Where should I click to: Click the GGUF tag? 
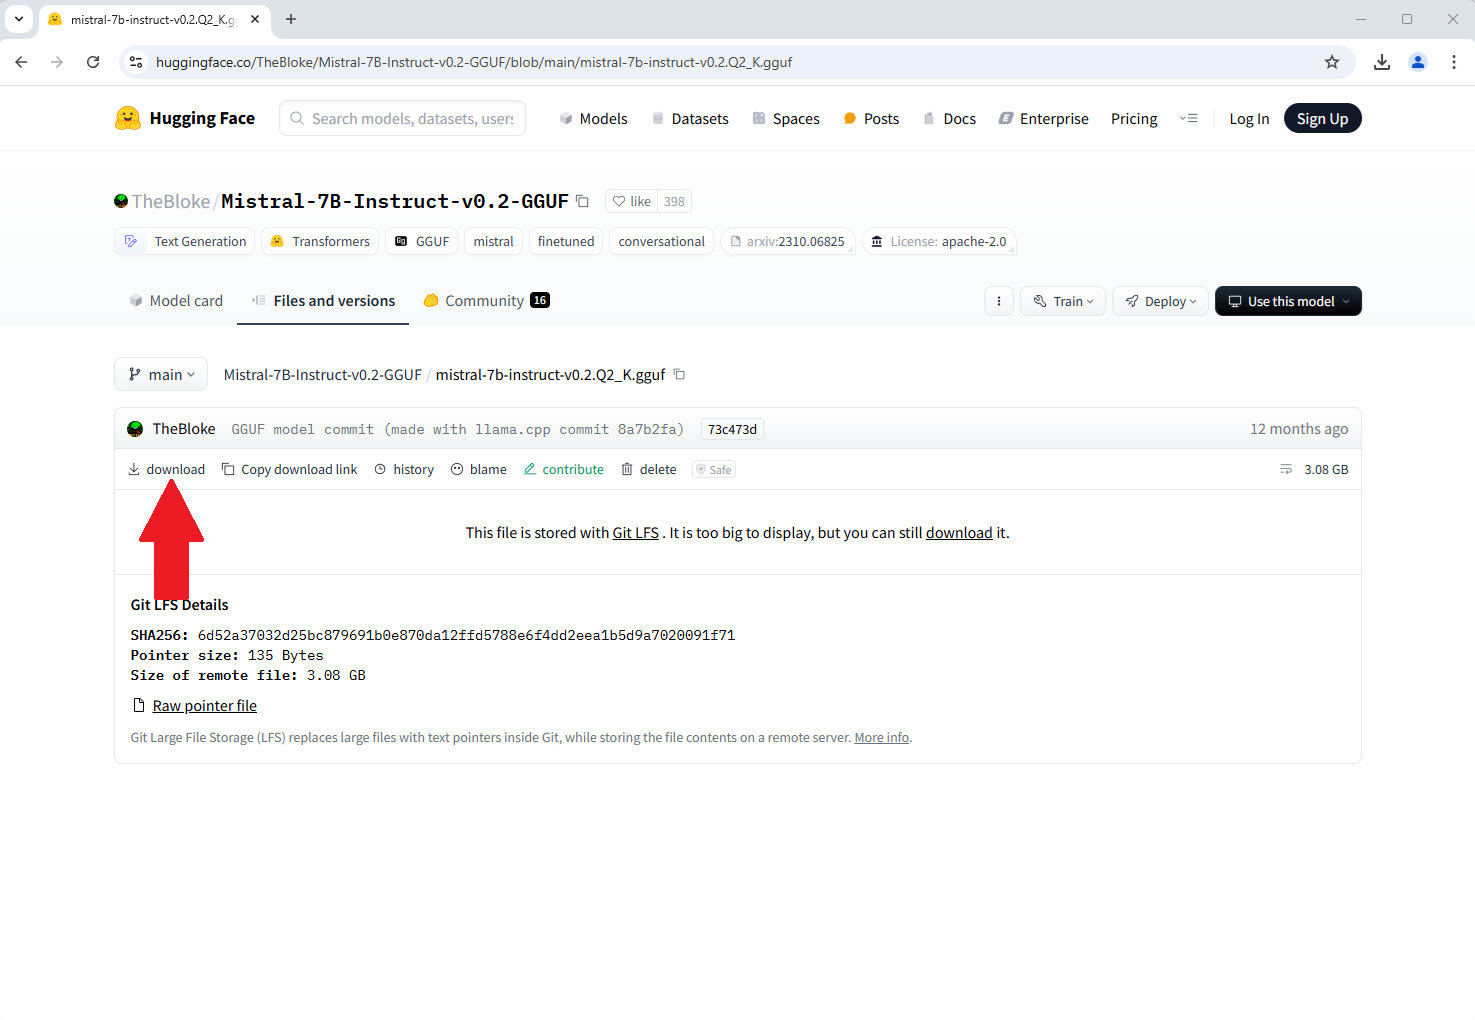coord(422,241)
